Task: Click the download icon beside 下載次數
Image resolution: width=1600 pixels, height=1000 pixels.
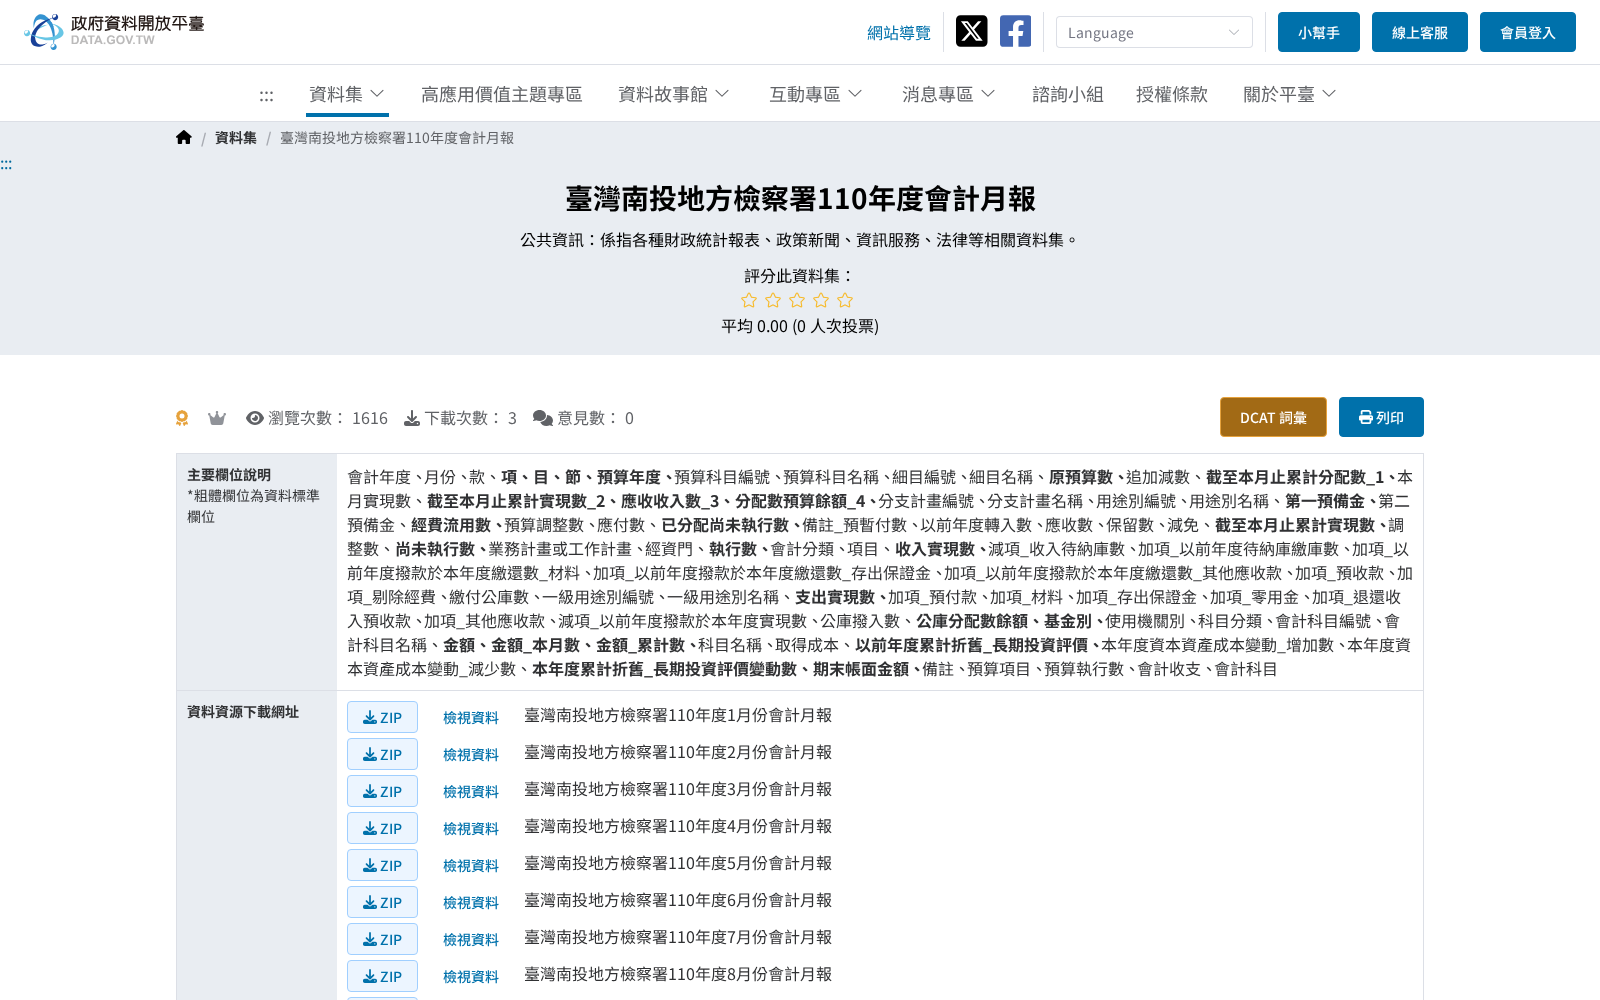Action: pyautogui.click(x=412, y=418)
